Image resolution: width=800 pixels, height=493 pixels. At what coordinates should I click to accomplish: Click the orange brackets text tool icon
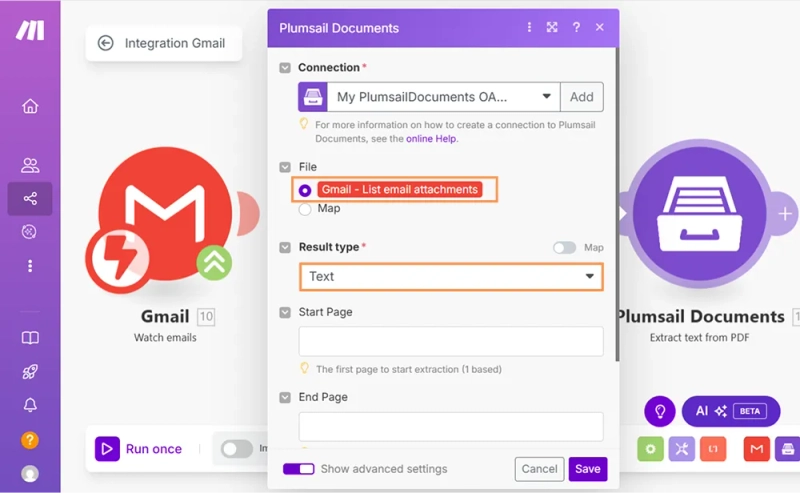coord(713,449)
